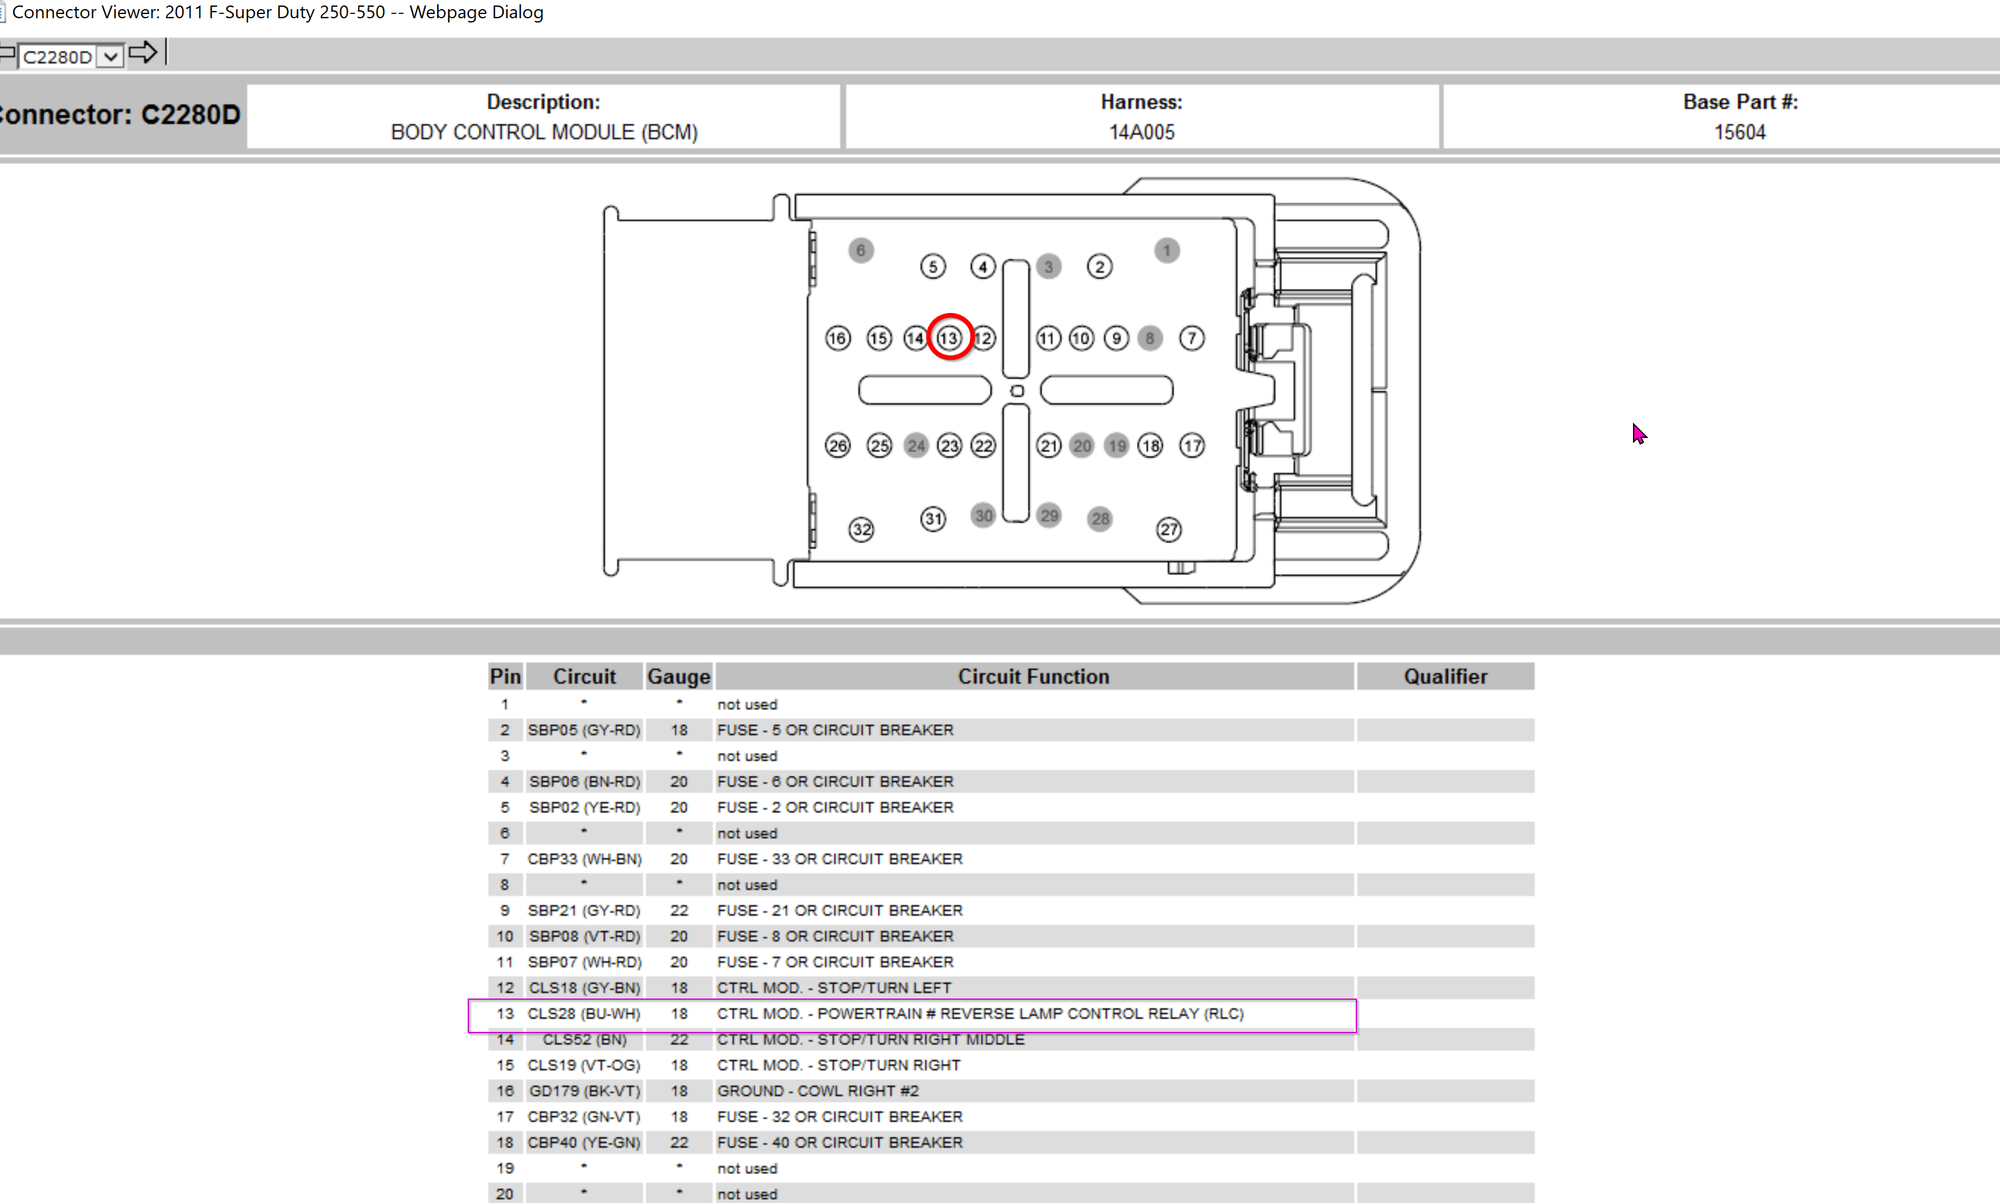The image size is (2000, 1203).
Task: Click the red-circled pin 13 in diagram
Action: [x=949, y=338]
